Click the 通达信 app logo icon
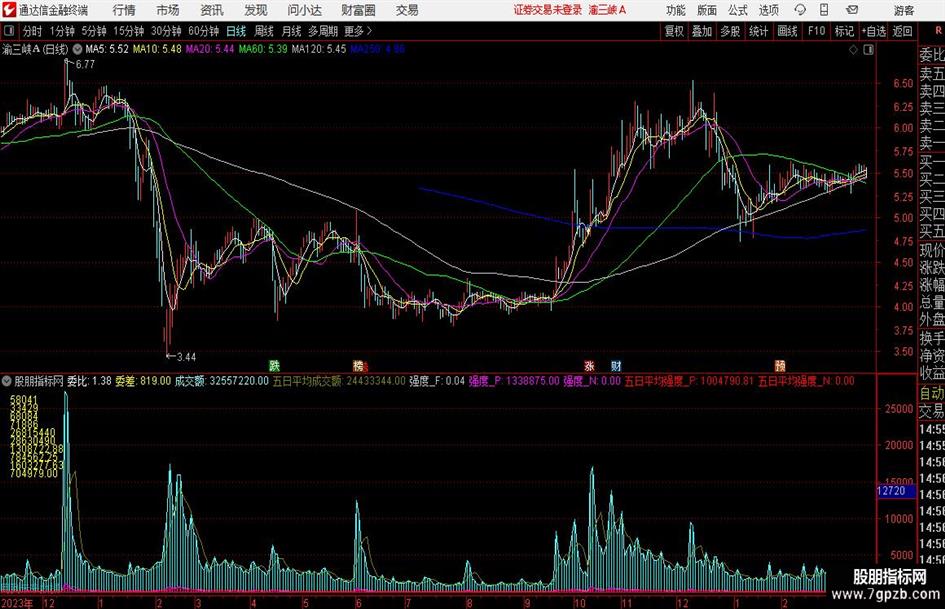Viewport: 945px width, 609px height. tap(9, 10)
